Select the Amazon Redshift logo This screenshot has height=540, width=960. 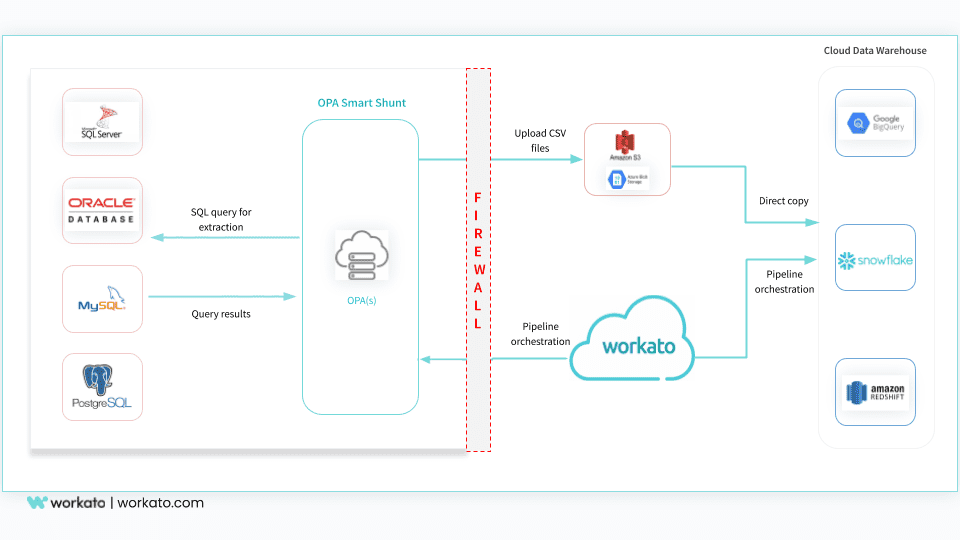(x=875, y=392)
